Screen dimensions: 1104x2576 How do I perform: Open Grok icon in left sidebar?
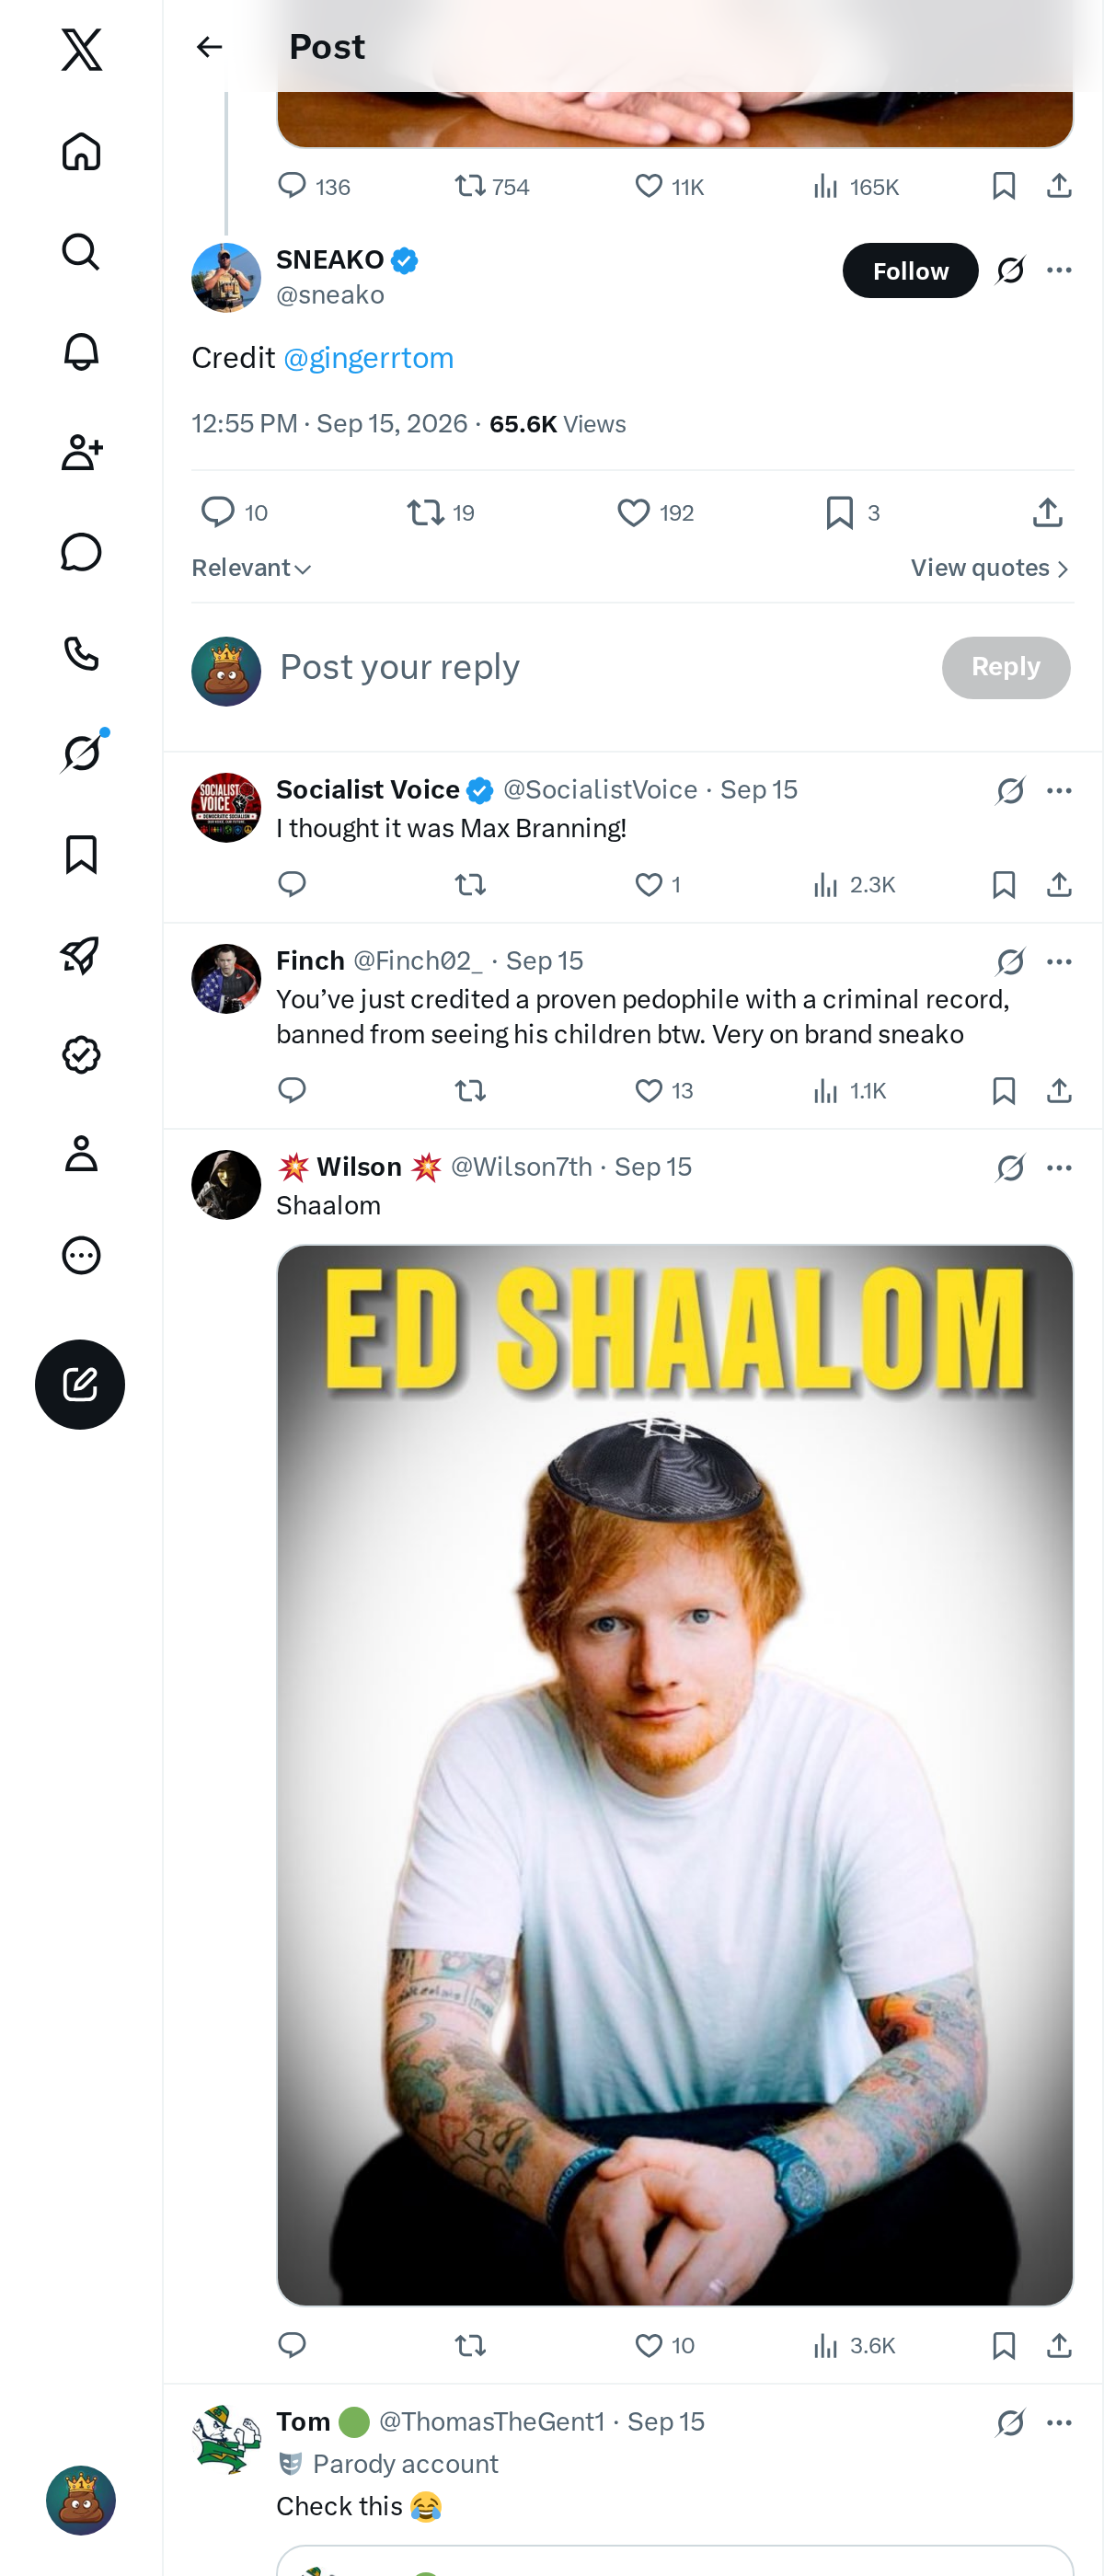tap(81, 753)
